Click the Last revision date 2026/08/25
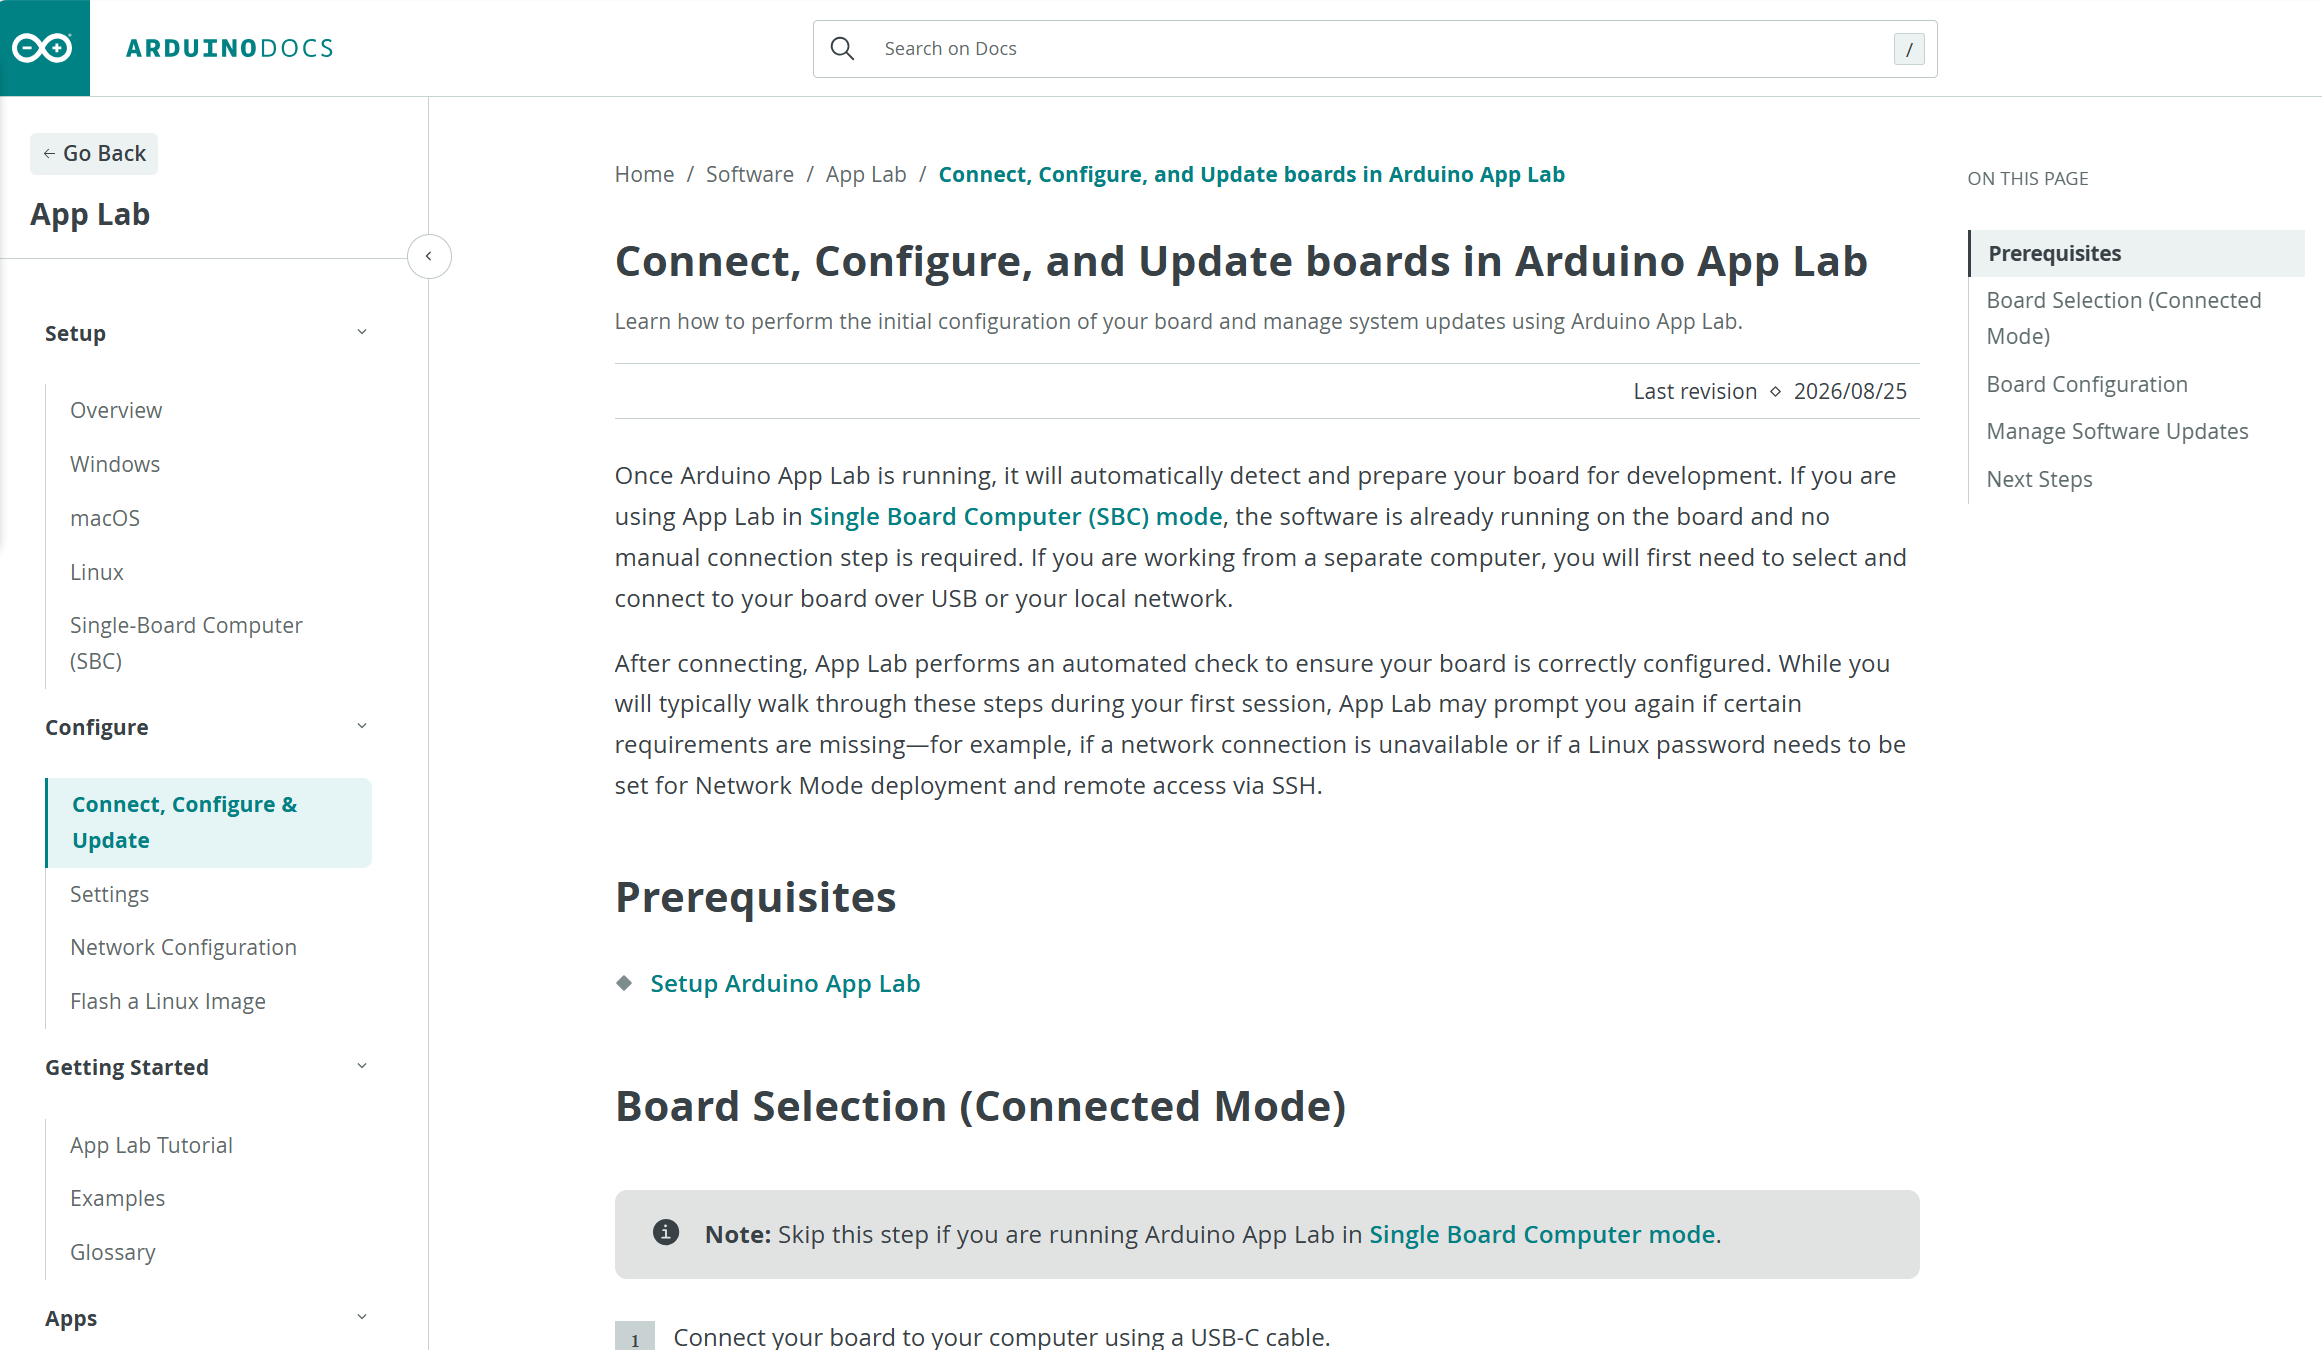This screenshot has height=1350, width=2322. point(1850,391)
